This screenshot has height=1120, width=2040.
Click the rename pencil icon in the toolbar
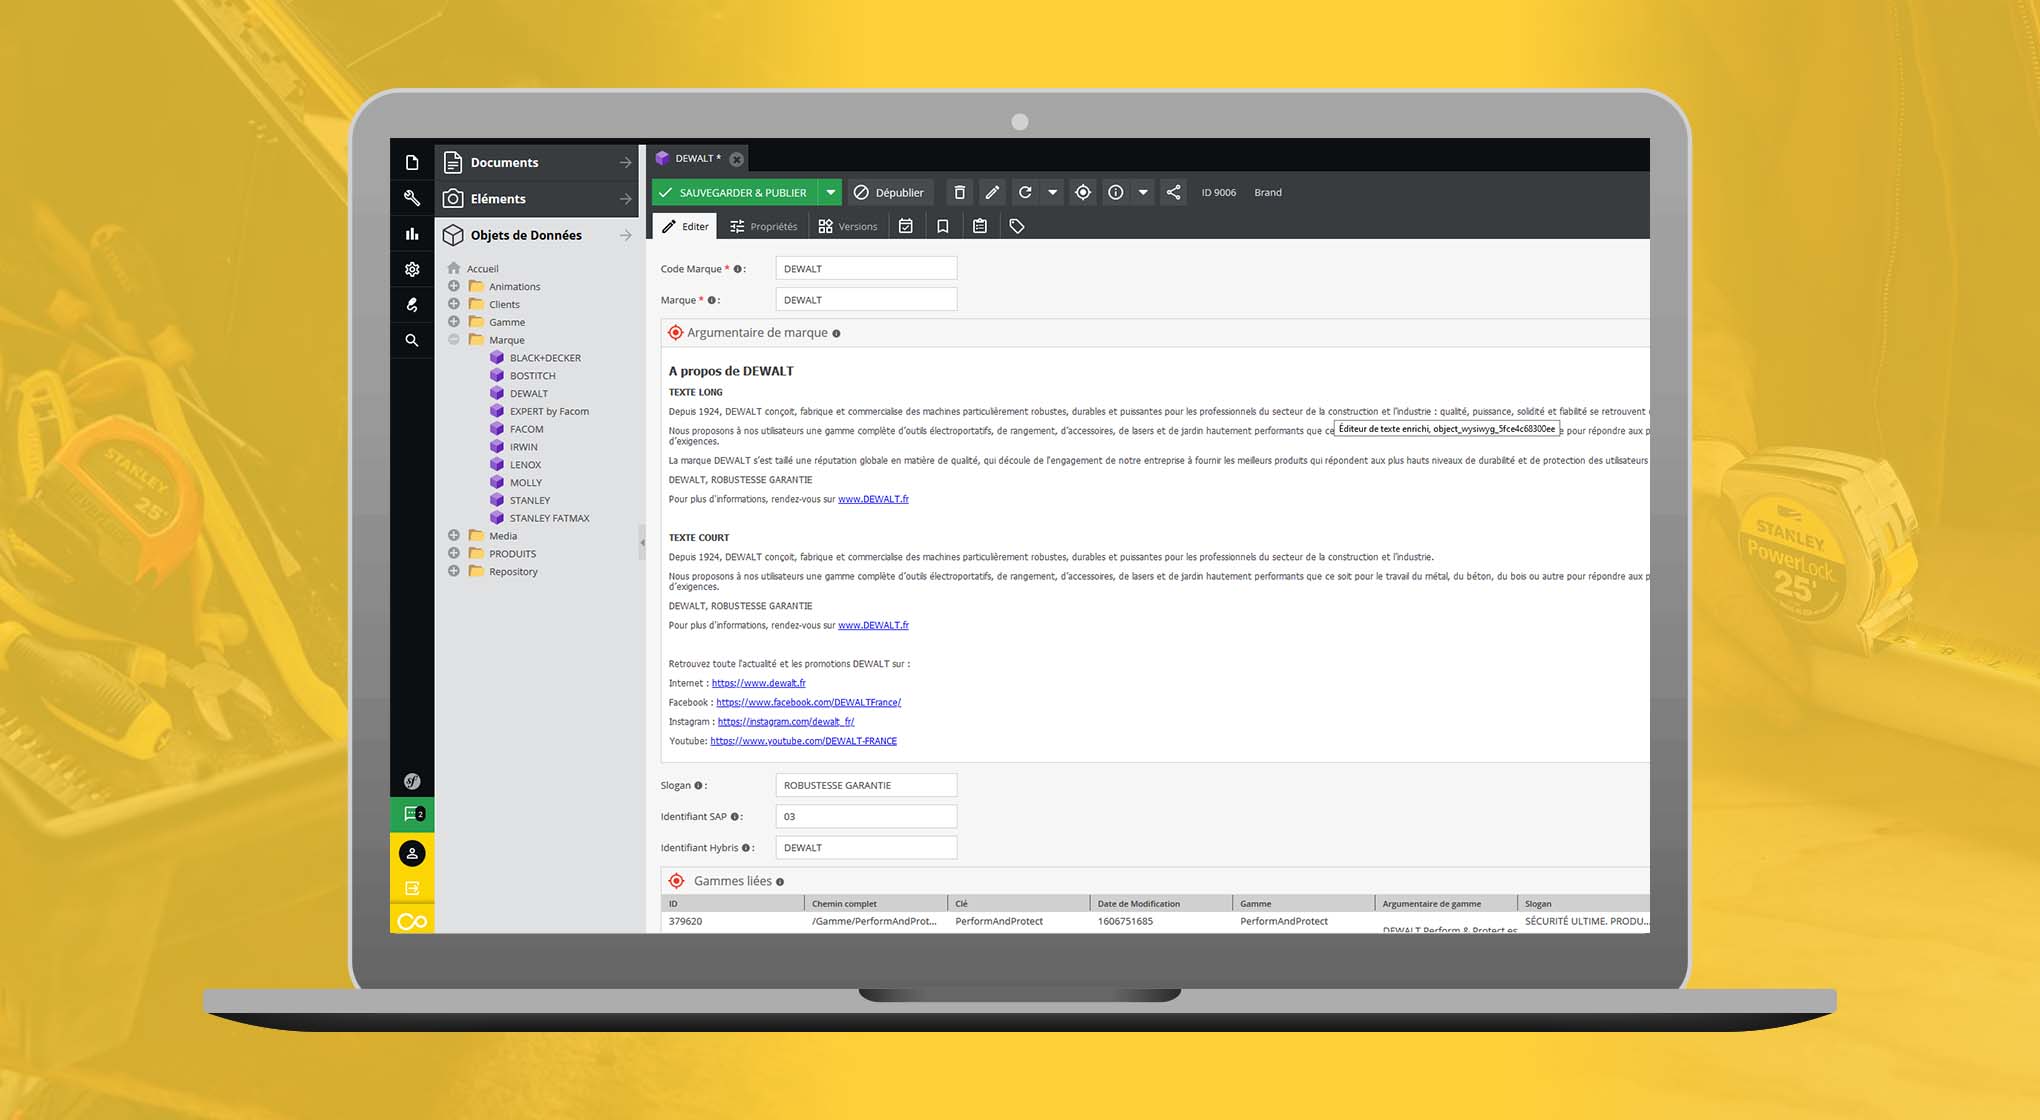tap(992, 192)
